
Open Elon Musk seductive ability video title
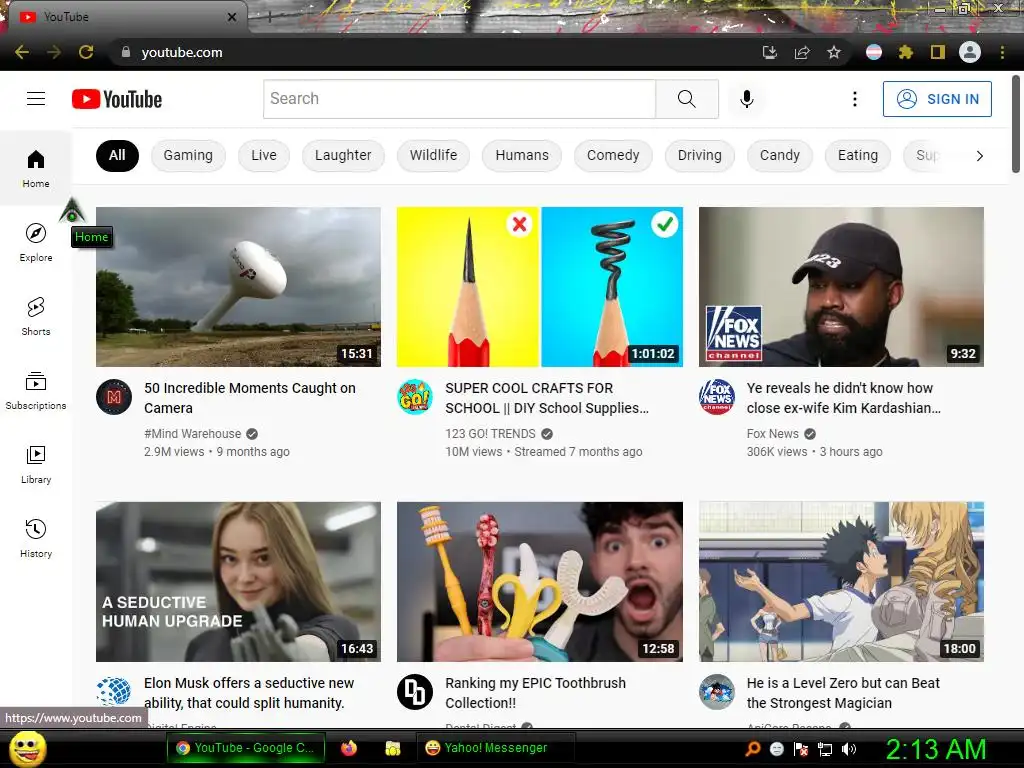(249, 693)
